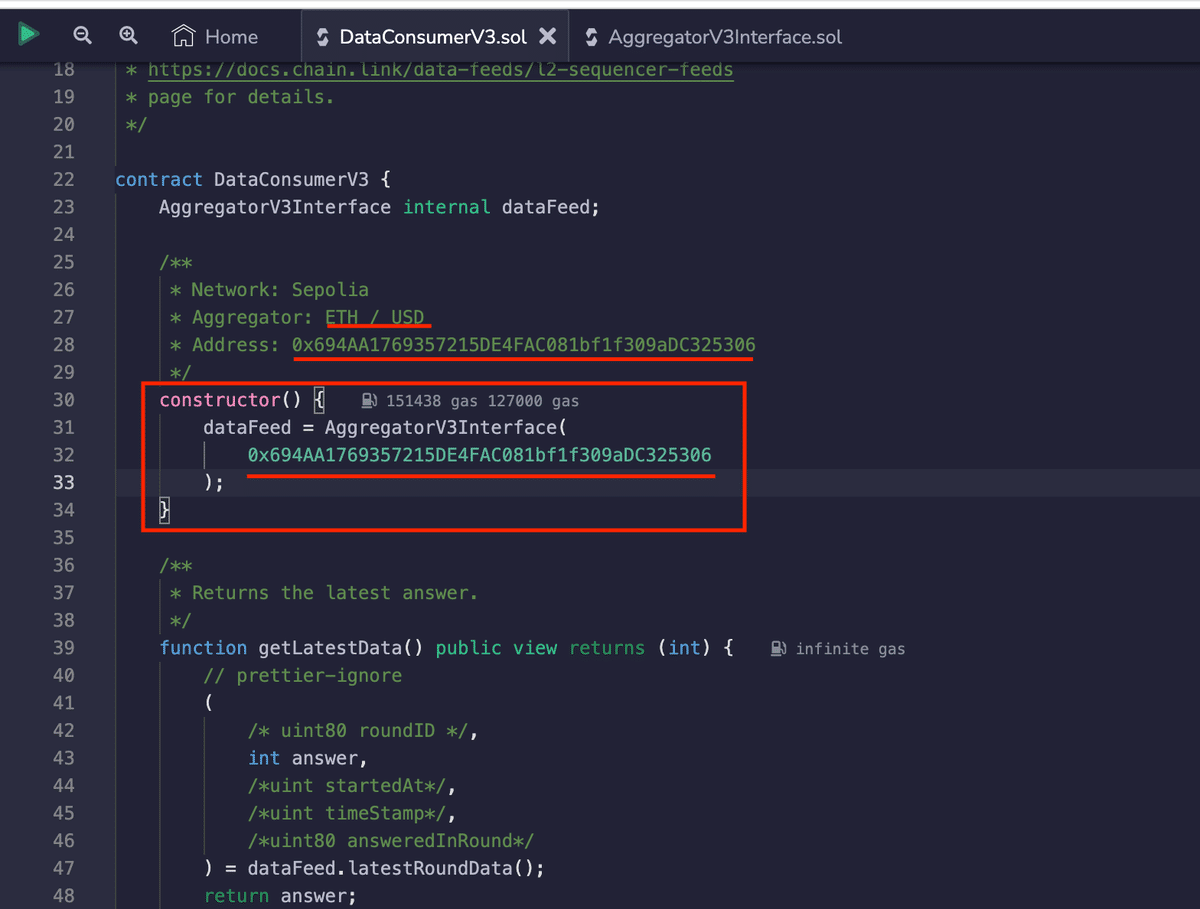Viewport: 1200px width, 909px height.
Task: Click the Home house icon
Action: tap(183, 36)
